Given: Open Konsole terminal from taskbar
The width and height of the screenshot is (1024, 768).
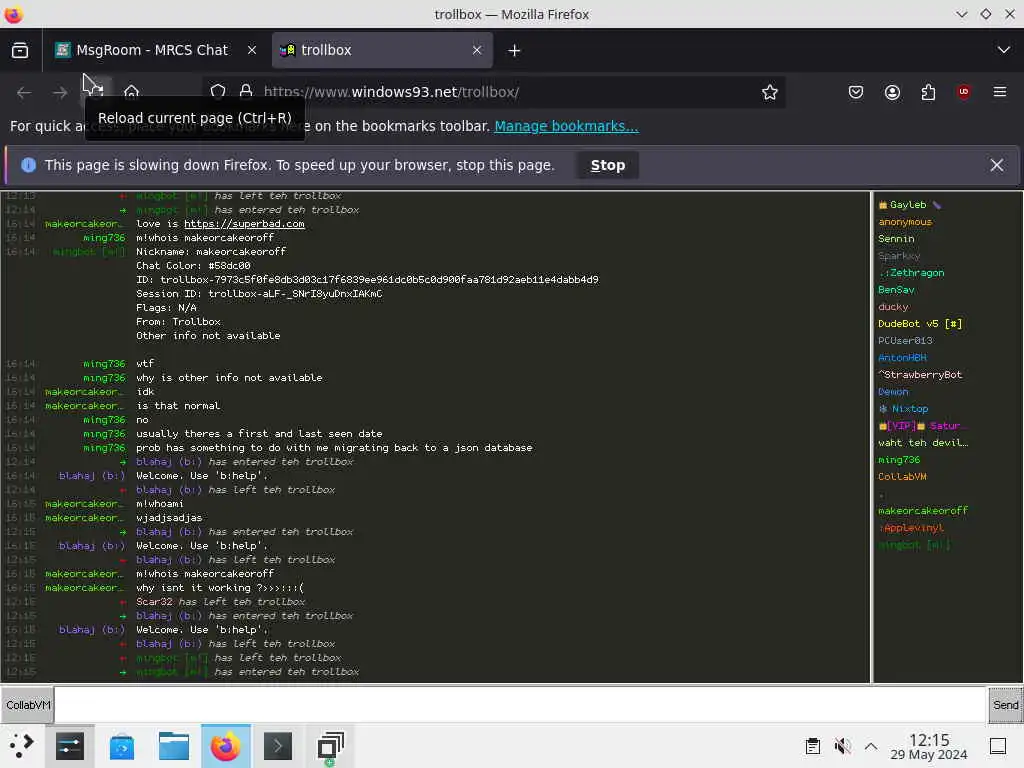Looking at the screenshot, I should point(278,746).
